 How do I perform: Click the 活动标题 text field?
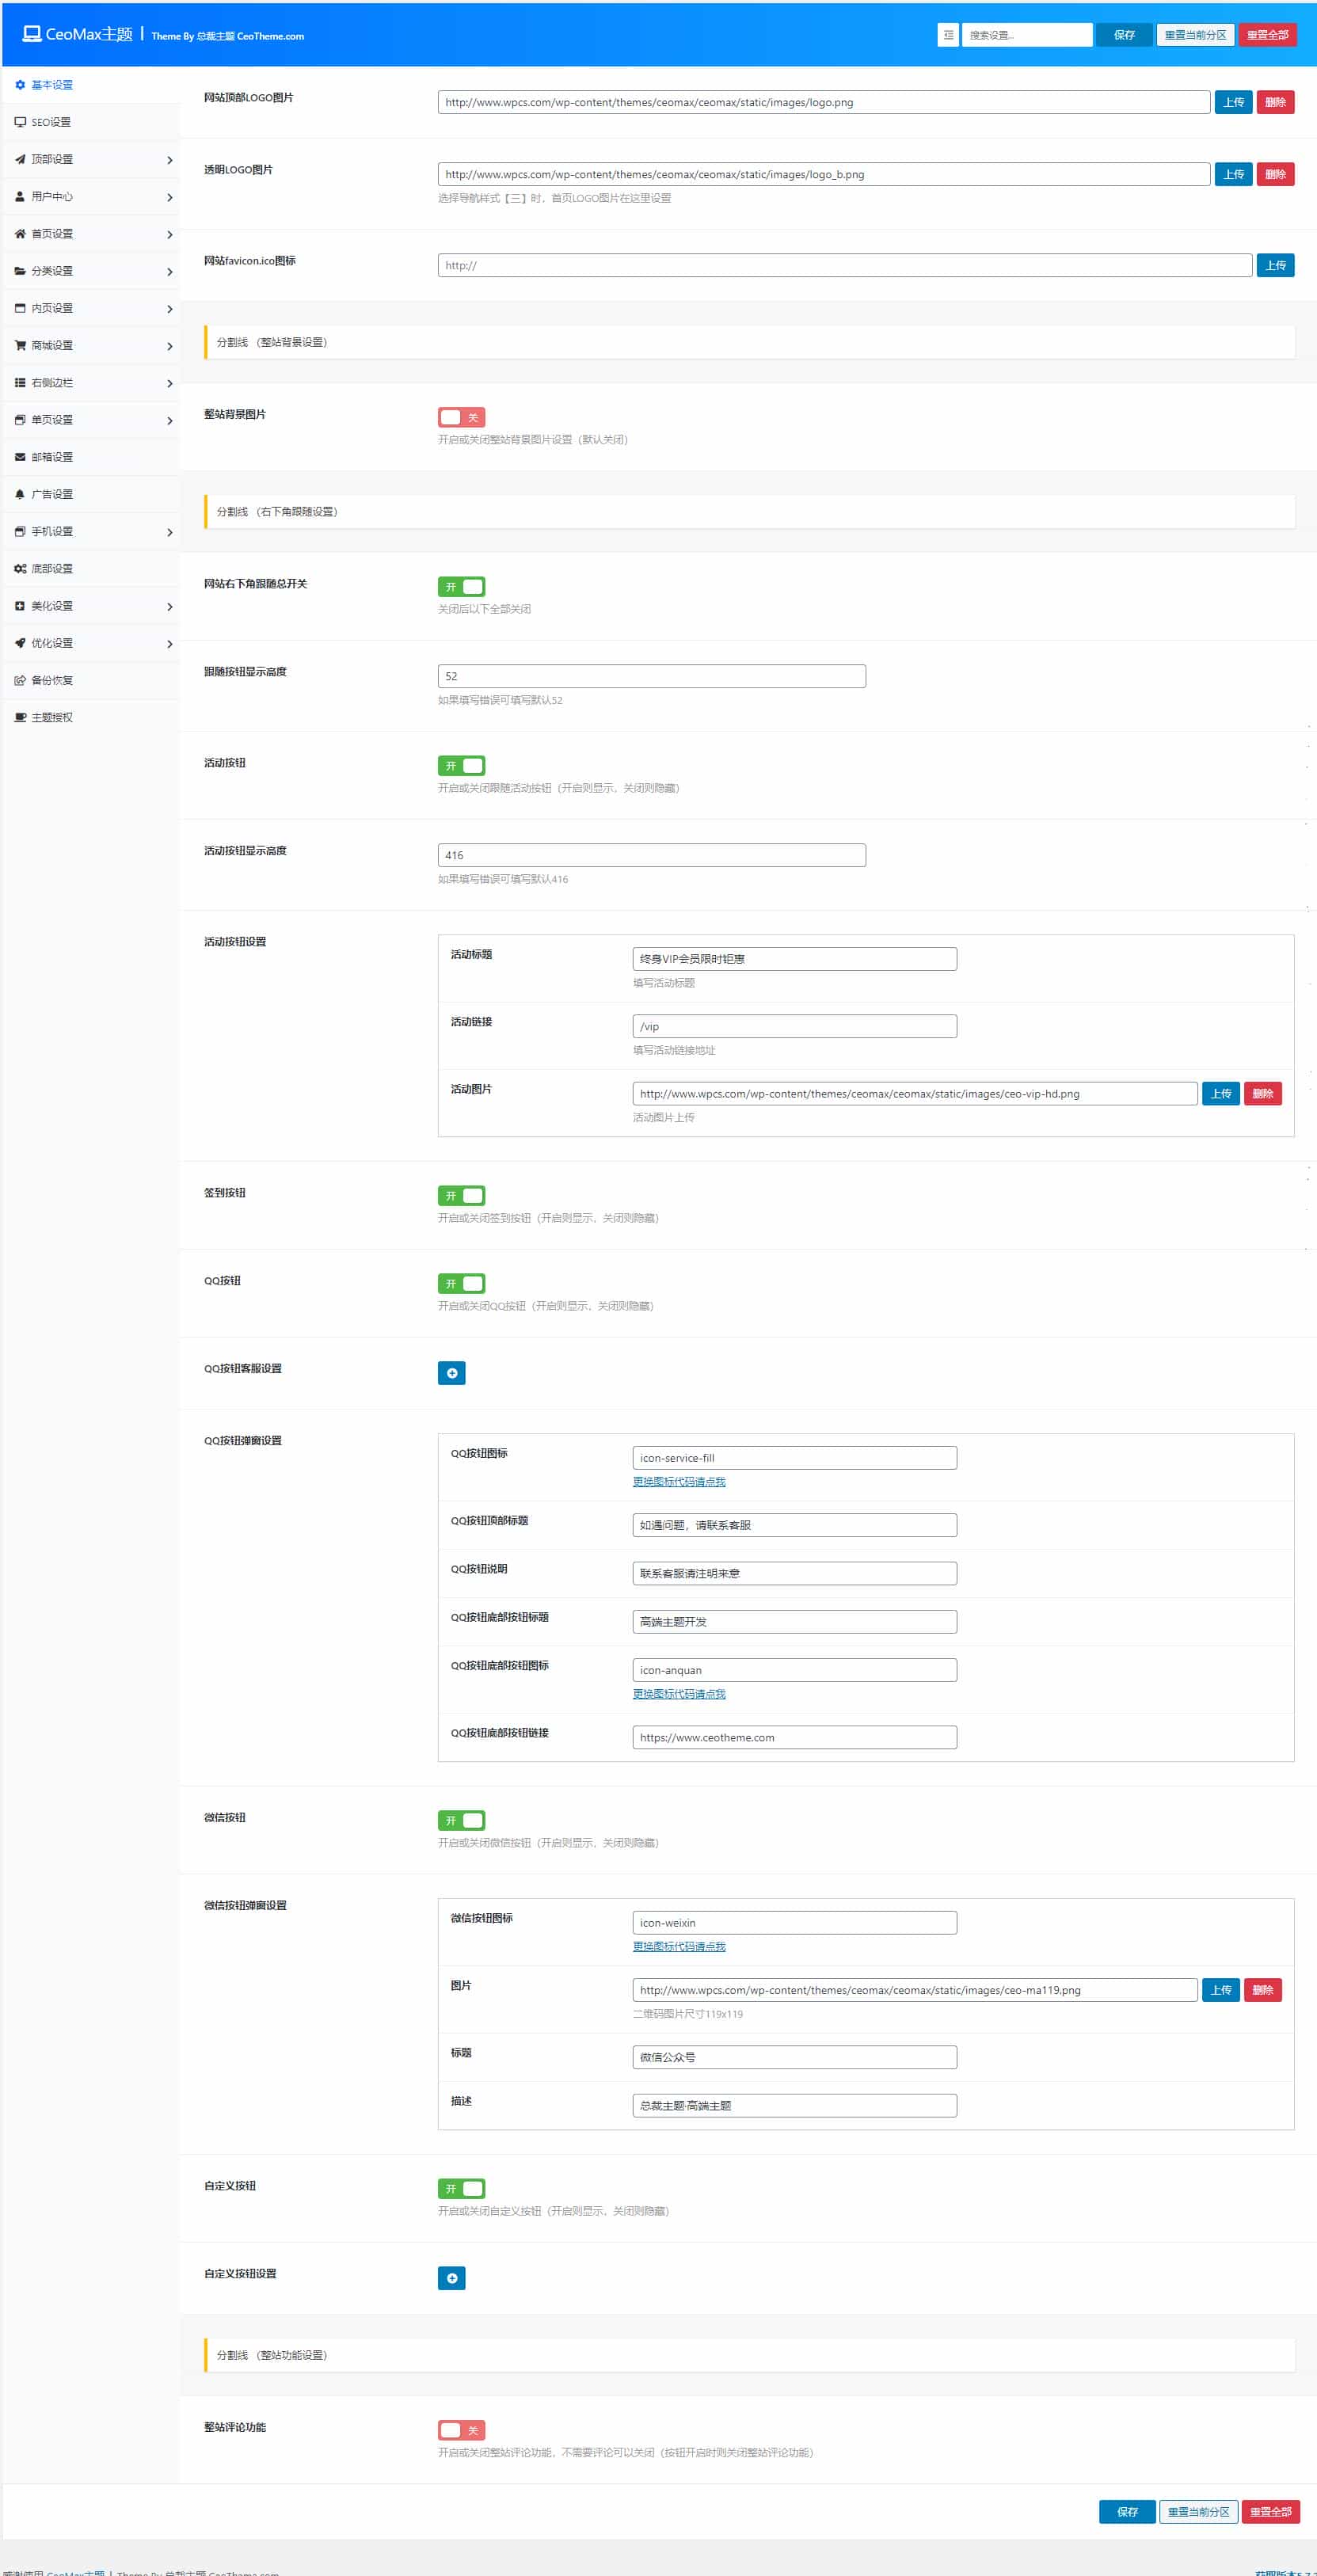click(795, 959)
